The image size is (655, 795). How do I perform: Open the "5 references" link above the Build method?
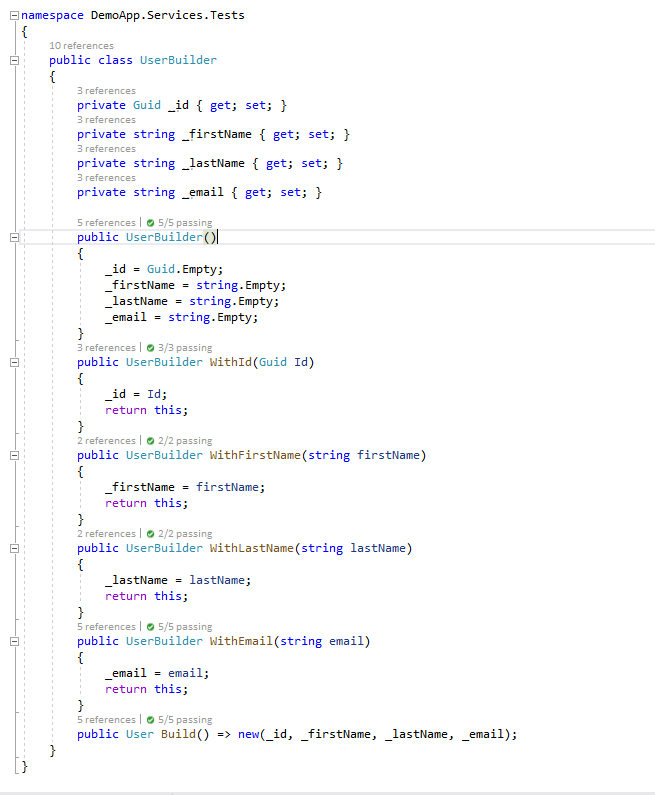pos(105,720)
